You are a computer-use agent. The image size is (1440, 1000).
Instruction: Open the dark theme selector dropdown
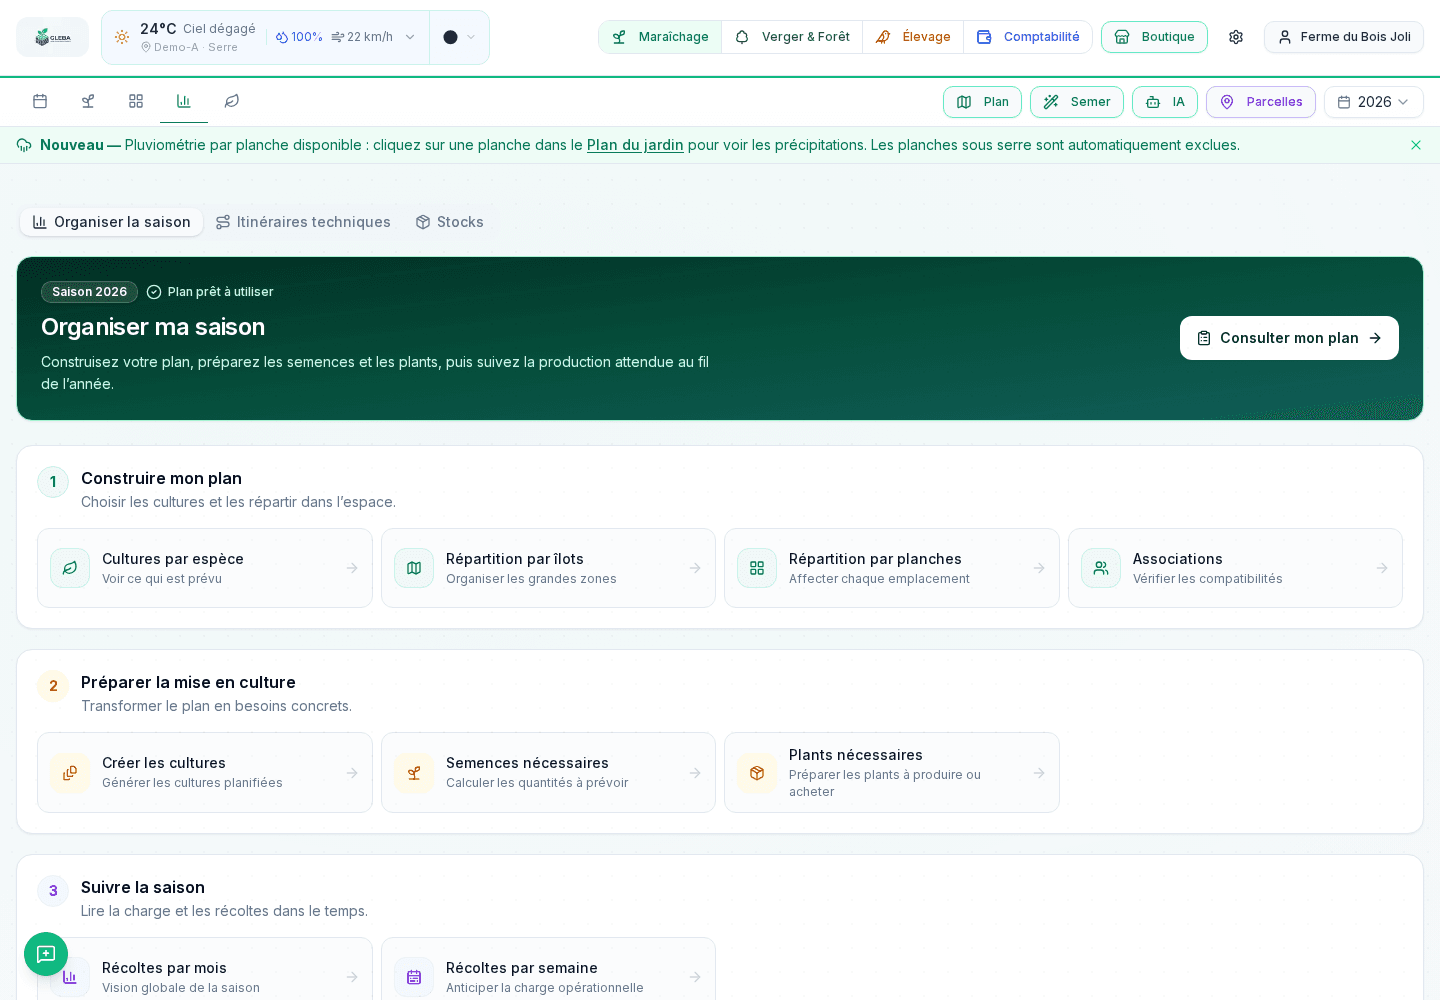[x=459, y=37]
